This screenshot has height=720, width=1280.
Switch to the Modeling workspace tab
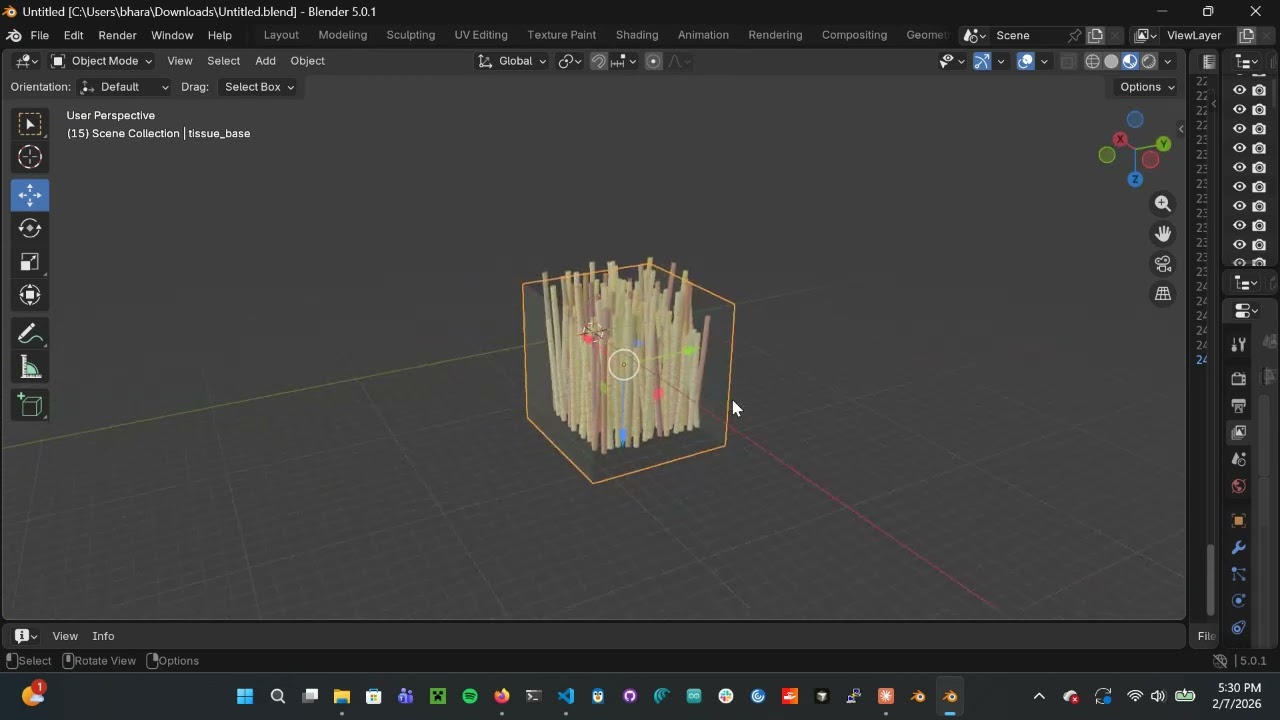coord(343,35)
